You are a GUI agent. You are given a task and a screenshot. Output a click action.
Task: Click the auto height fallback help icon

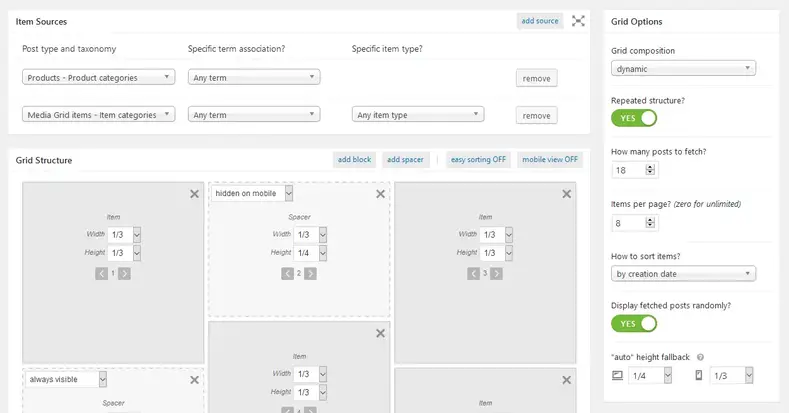pos(700,357)
